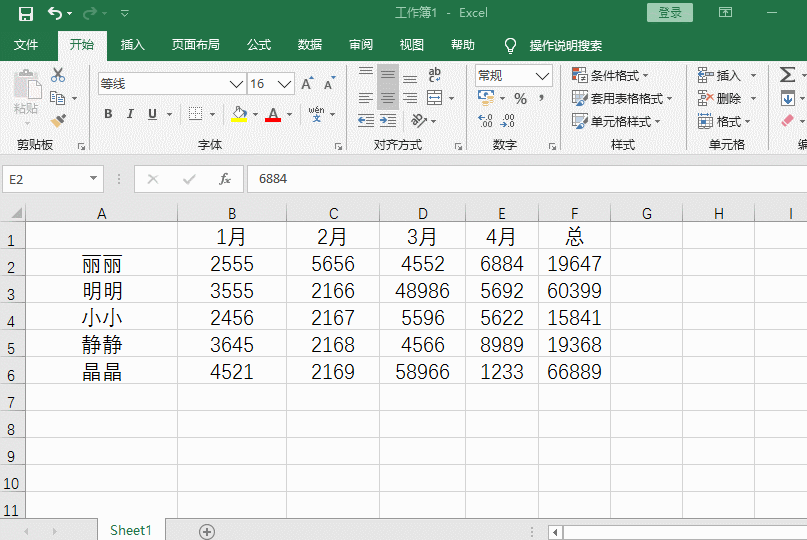Click Decrease Indent icon
This screenshot has width=807, height=540.
click(366, 121)
